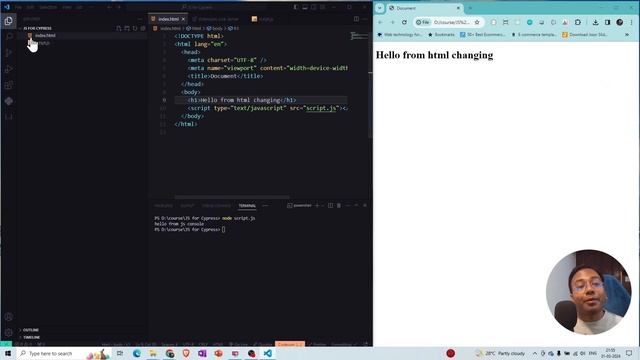640x360 pixels.
Task: Show hidden system tray icons
Action: coord(535,353)
